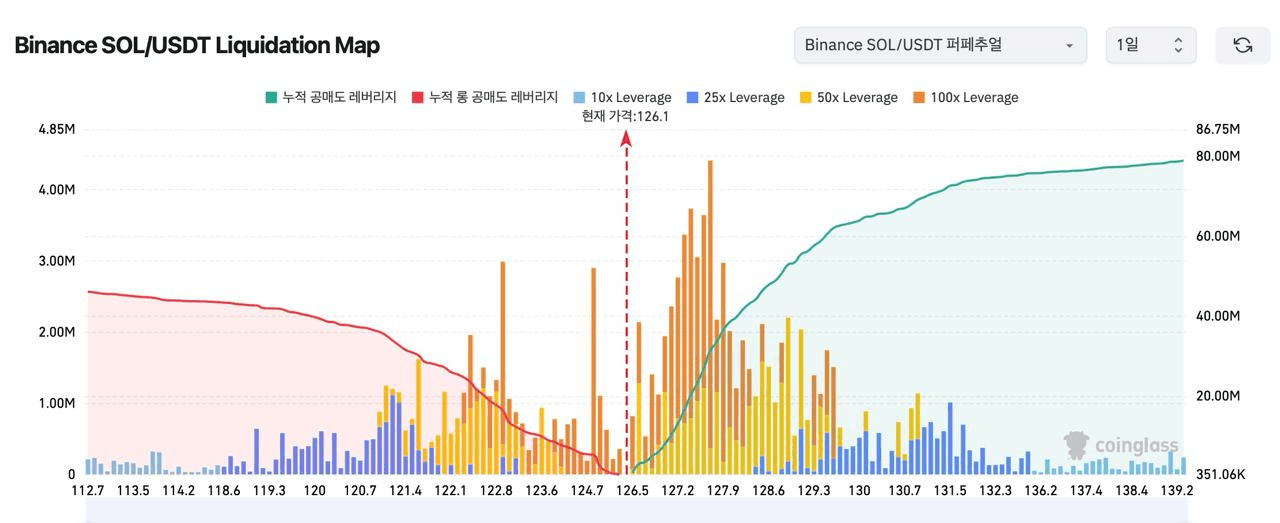
Task: Click the 4.00M left axis label
Action: [56, 190]
